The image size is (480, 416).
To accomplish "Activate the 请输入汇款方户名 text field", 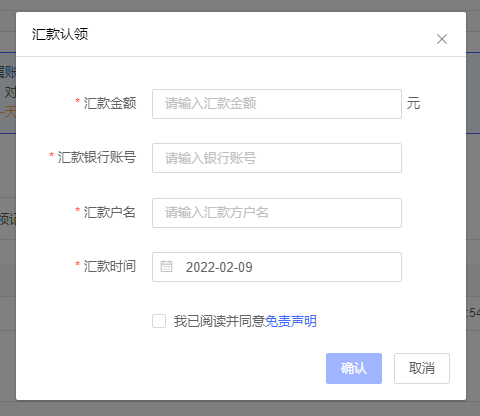I will coord(277,213).
